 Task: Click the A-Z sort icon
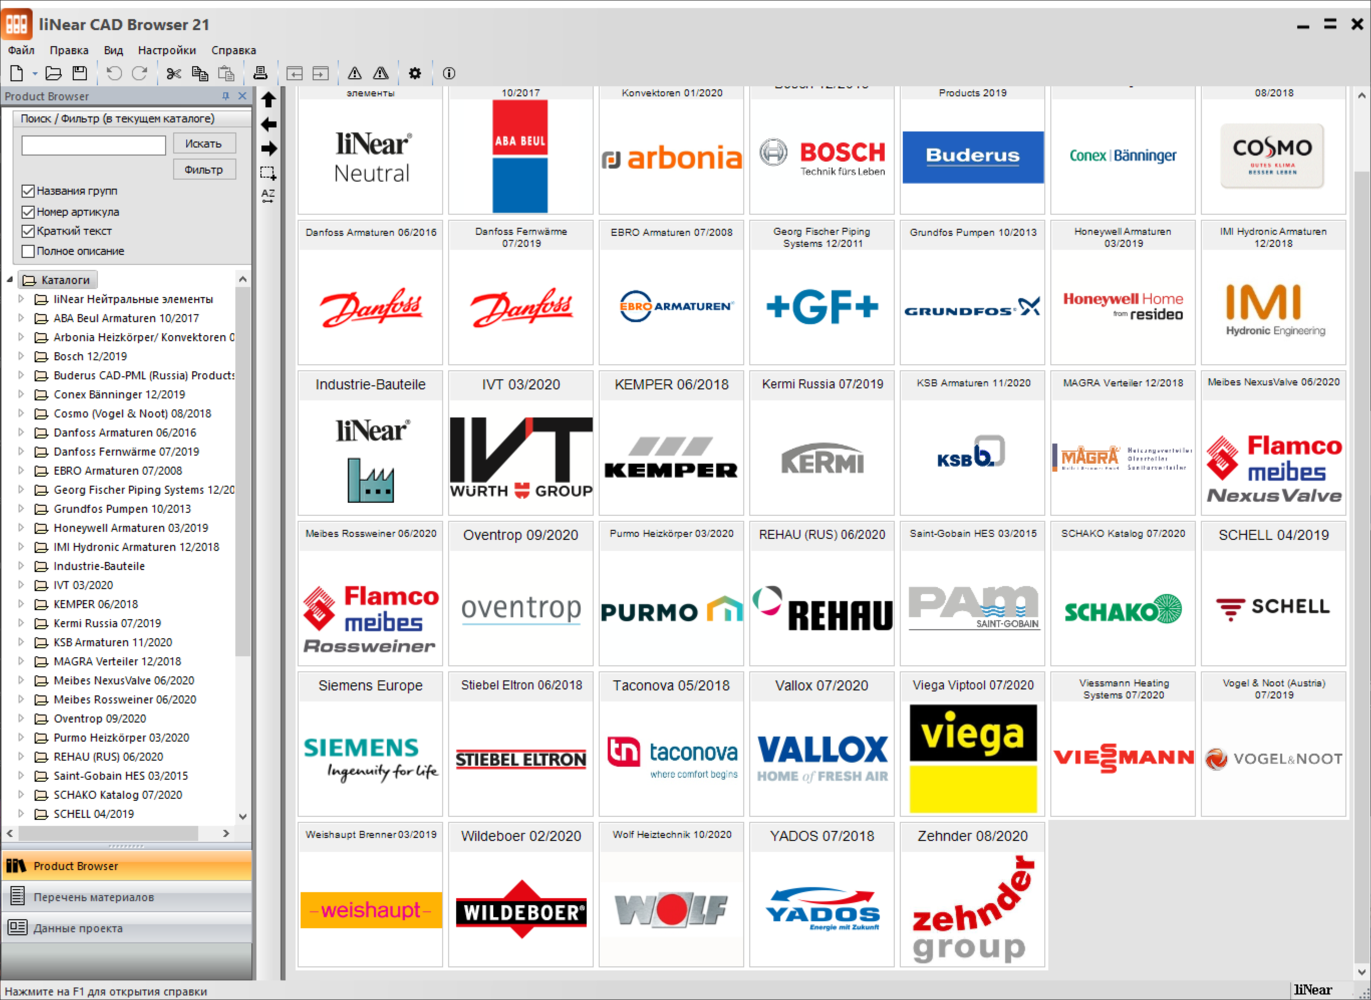(x=268, y=196)
